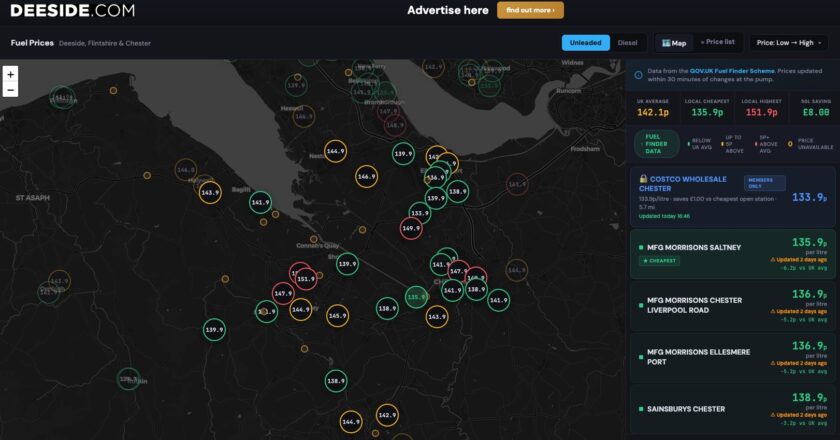Open the Sainsburys Chester station card
The image size is (840, 440).
coord(732,409)
